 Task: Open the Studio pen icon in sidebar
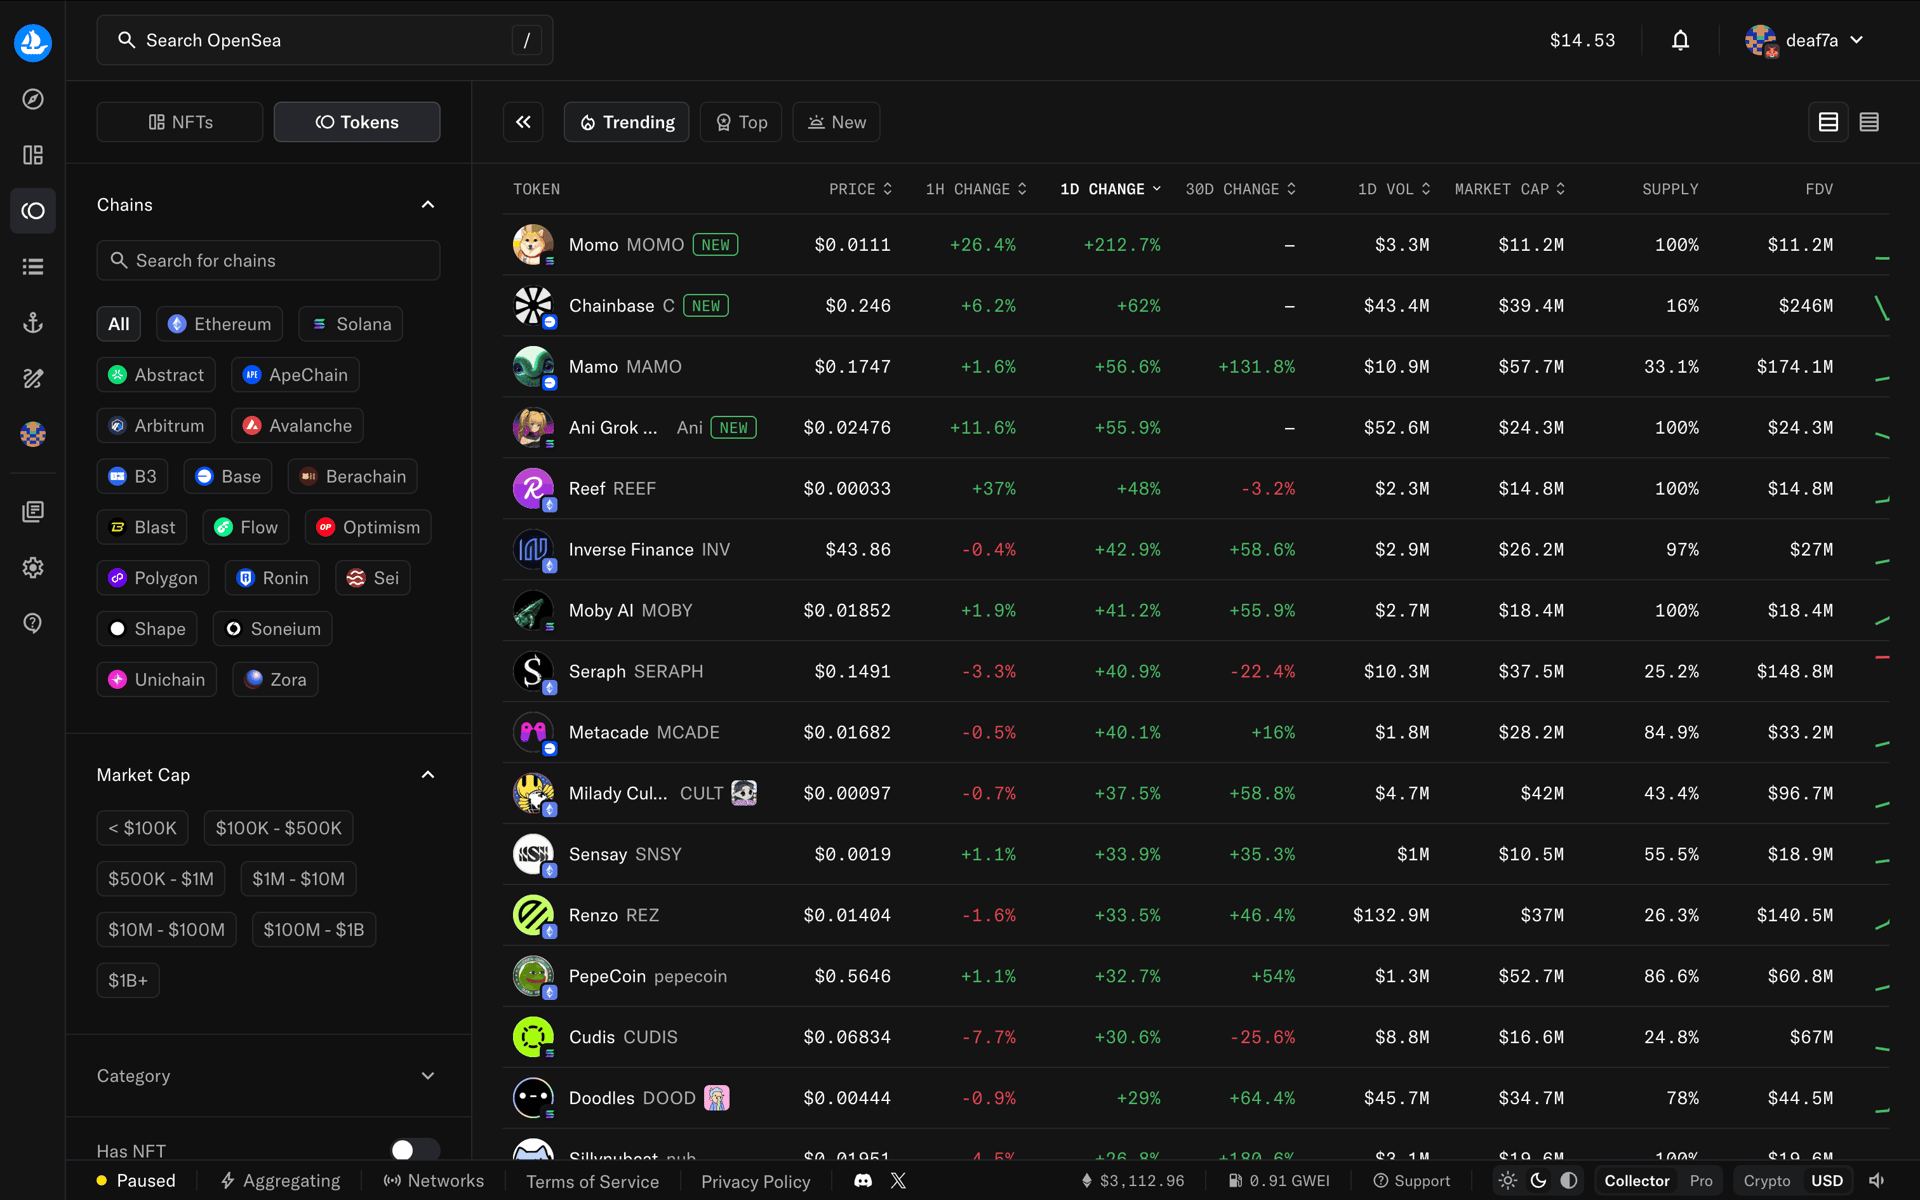pyautogui.click(x=33, y=379)
